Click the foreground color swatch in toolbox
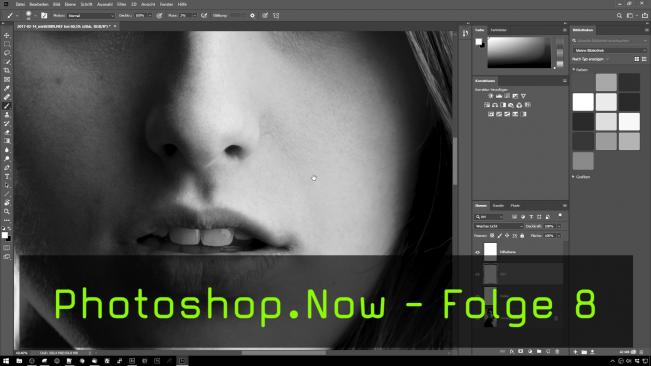Screen dimensions: 651x366 [5, 235]
